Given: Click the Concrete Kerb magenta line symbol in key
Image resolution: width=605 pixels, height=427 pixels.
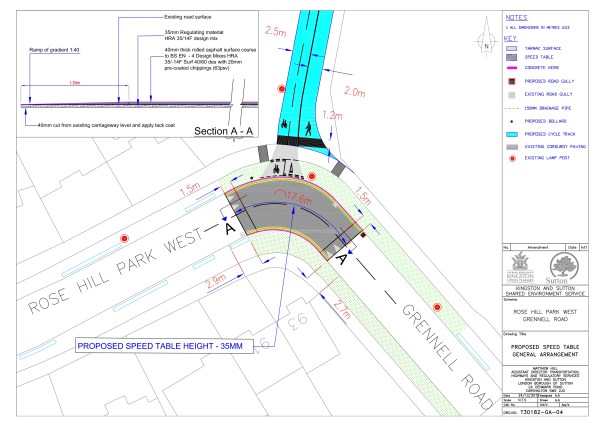Looking at the screenshot, I should pyautogui.click(x=511, y=68).
